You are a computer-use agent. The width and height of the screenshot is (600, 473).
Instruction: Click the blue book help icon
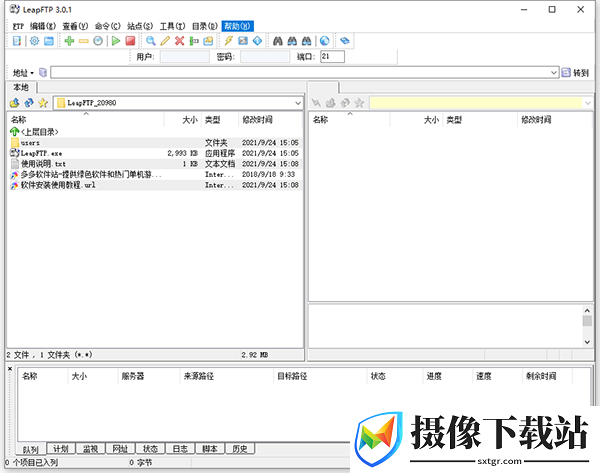click(x=345, y=41)
